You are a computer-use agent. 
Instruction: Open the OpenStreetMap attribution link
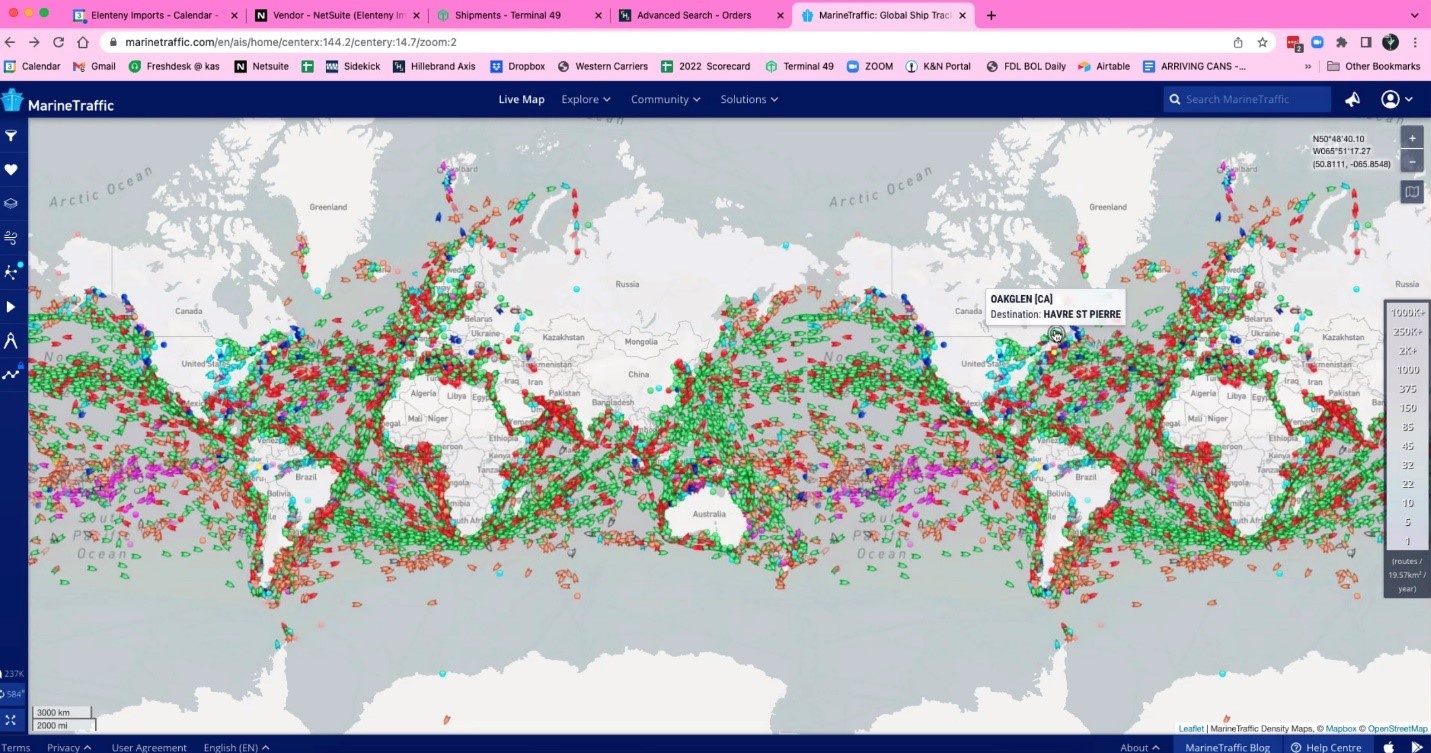[1397, 729]
